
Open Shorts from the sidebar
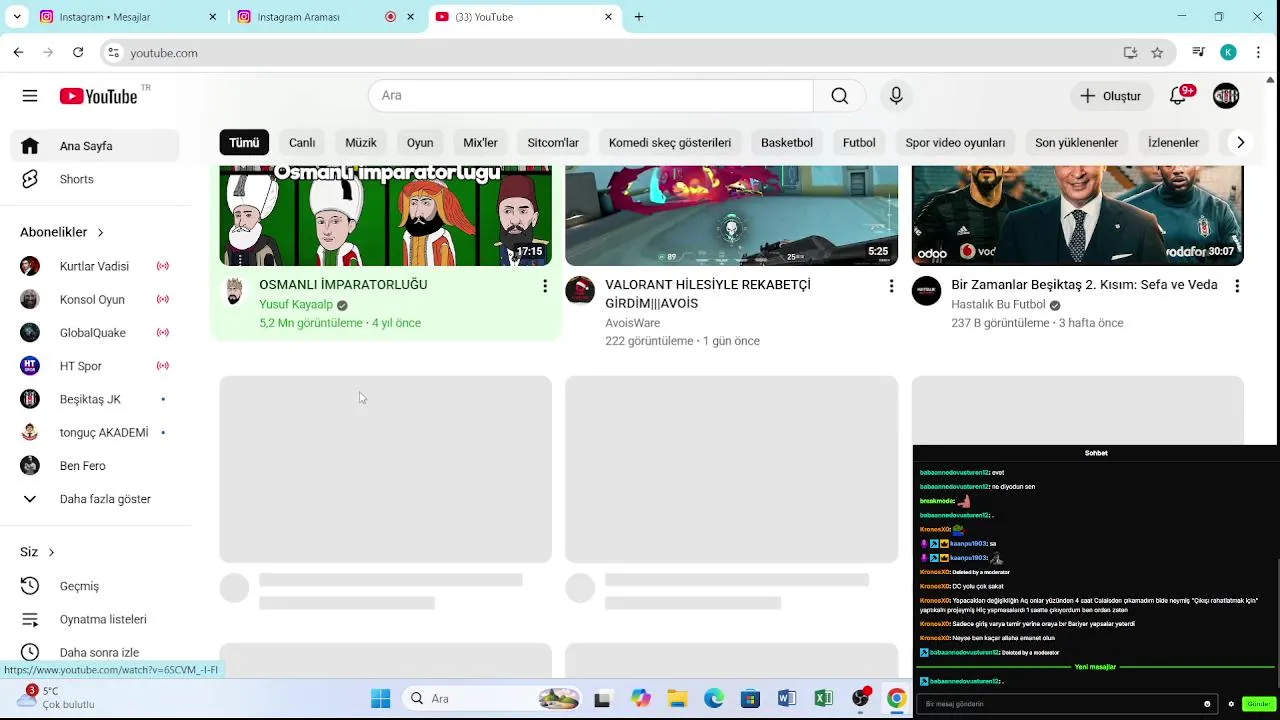[x=95, y=179]
